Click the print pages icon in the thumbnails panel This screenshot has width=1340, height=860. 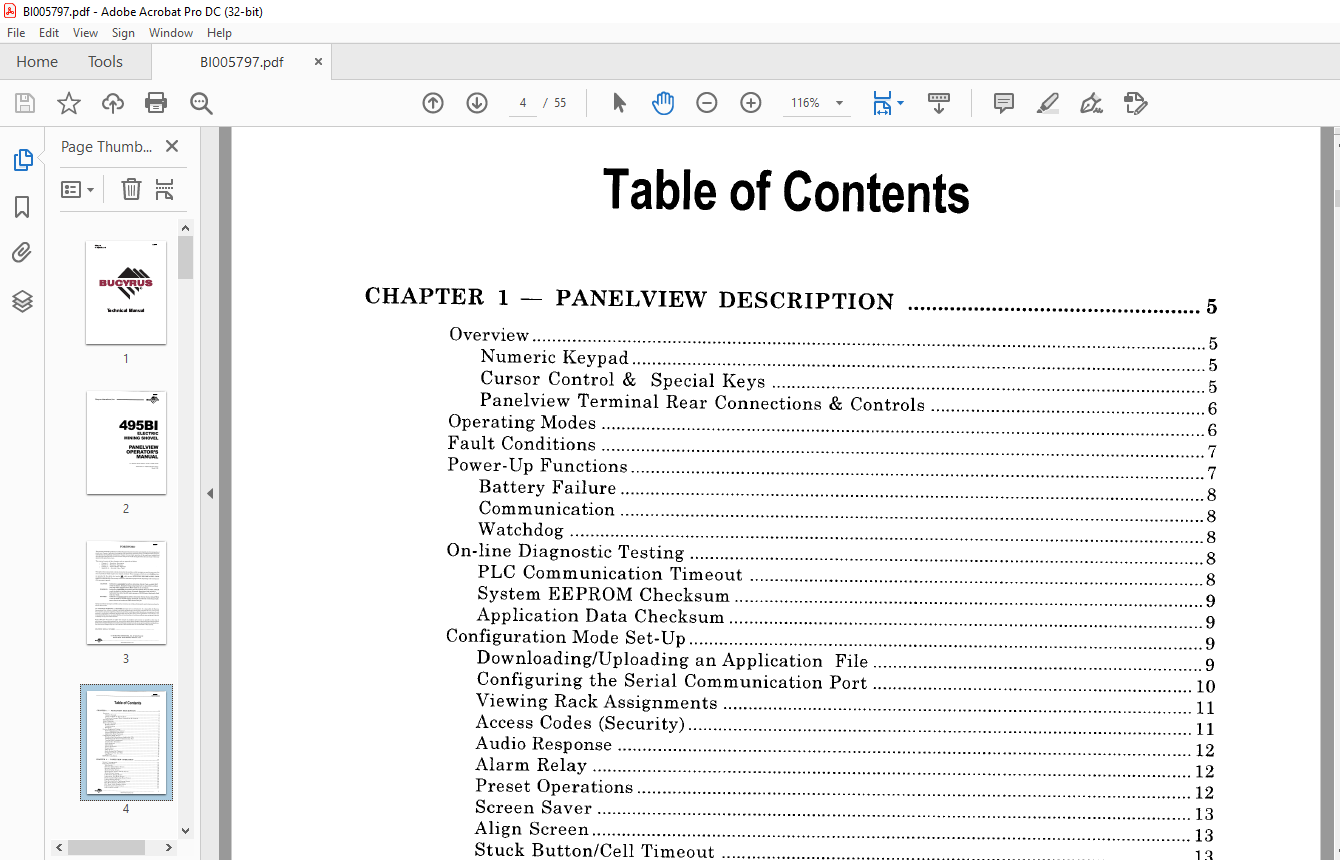click(x=165, y=189)
